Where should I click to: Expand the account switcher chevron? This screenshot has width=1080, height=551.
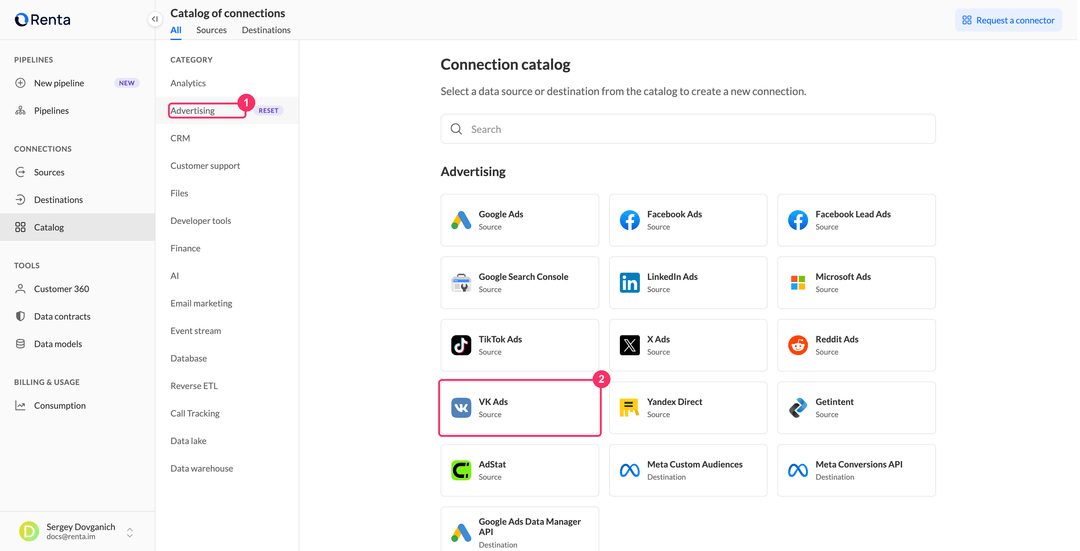coord(129,532)
